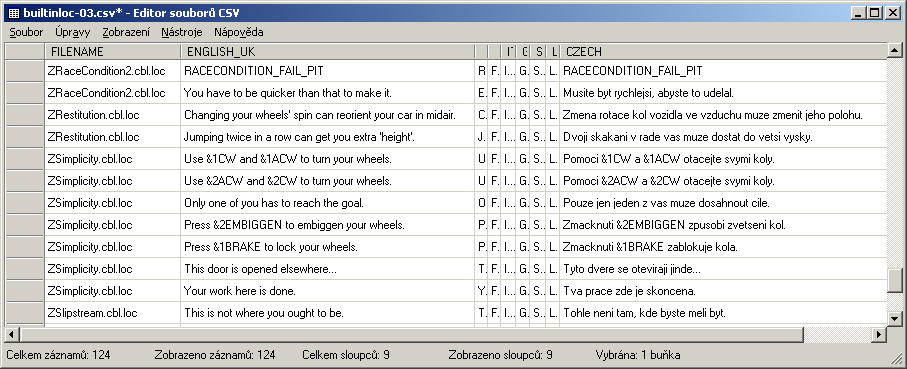Select cell 'Jumping twice in a row can get you extra height'

coord(327,136)
